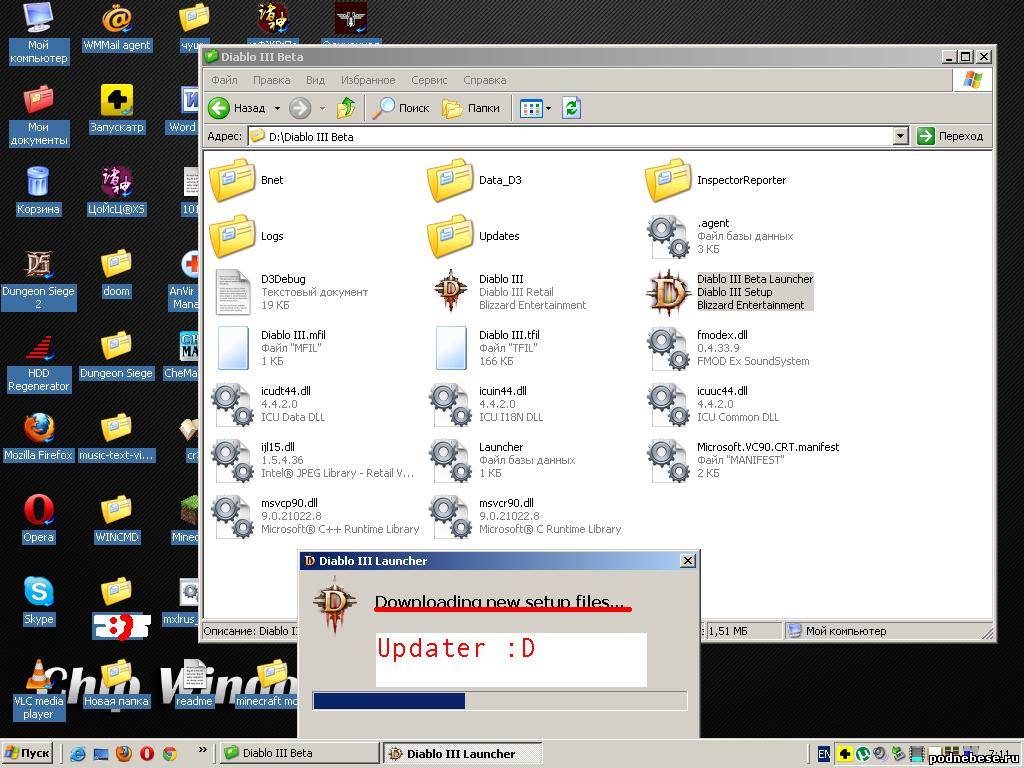Open the WMMail agent desktop icon
The image size is (1024, 768).
click(117, 27)
